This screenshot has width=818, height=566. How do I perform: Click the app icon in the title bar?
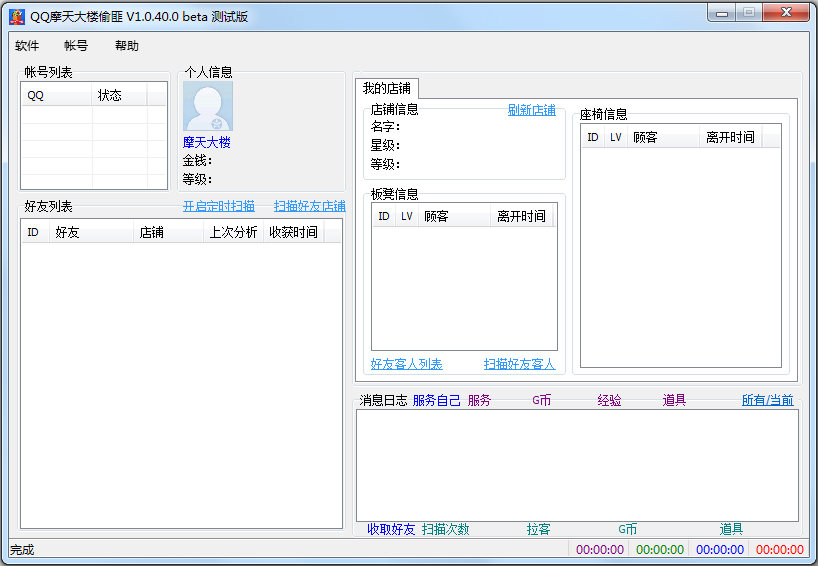[x=17, y=17]
